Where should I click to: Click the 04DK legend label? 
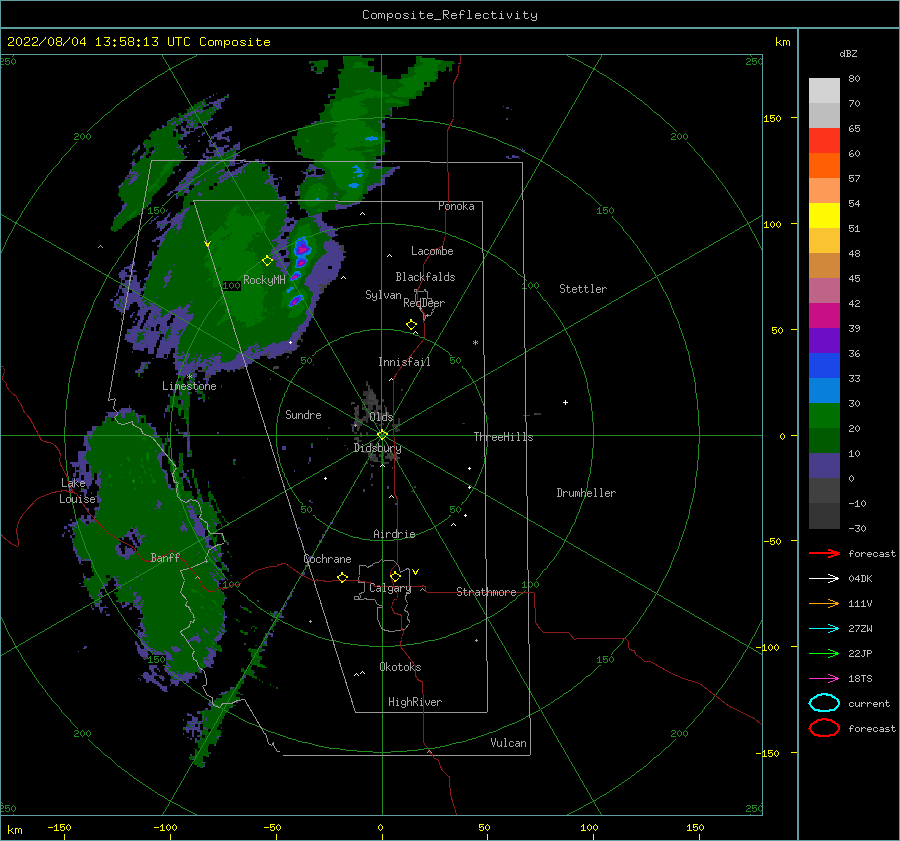[x=860, y=579]
